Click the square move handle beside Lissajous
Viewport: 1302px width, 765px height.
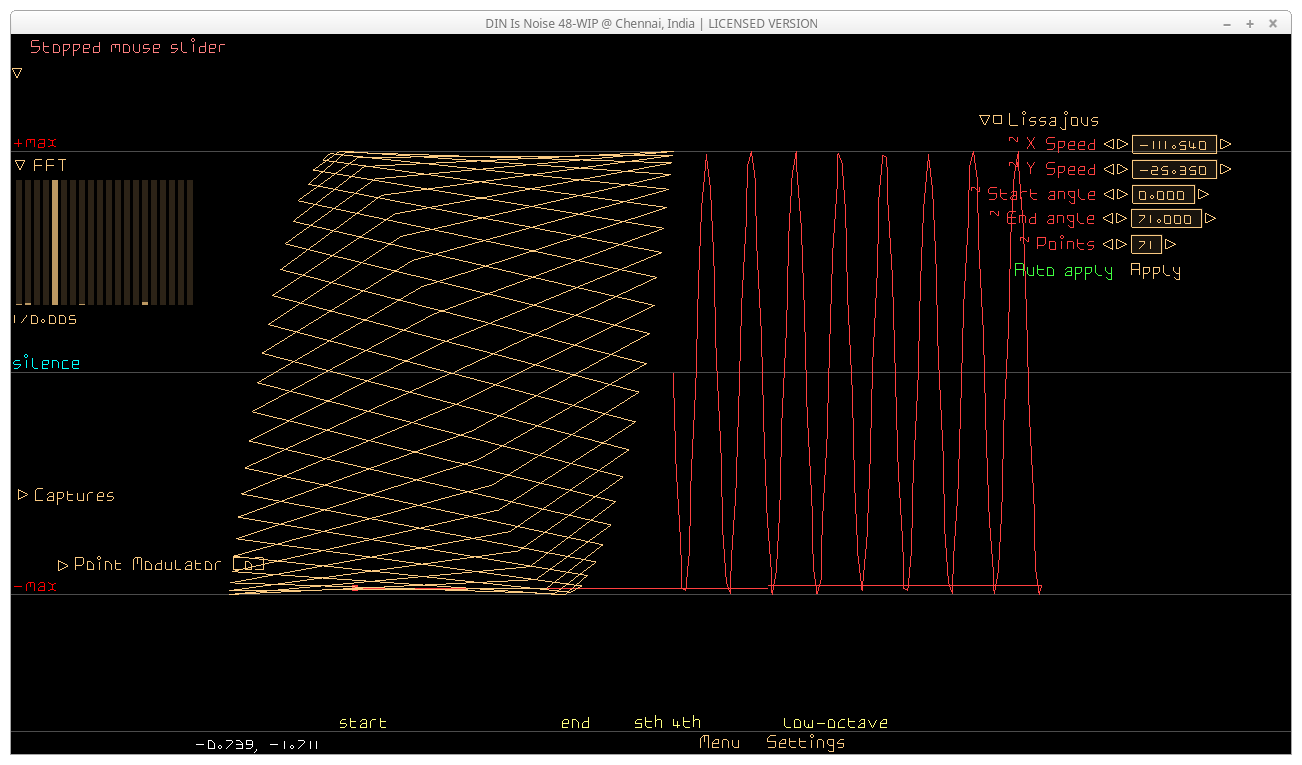[997, 120]
